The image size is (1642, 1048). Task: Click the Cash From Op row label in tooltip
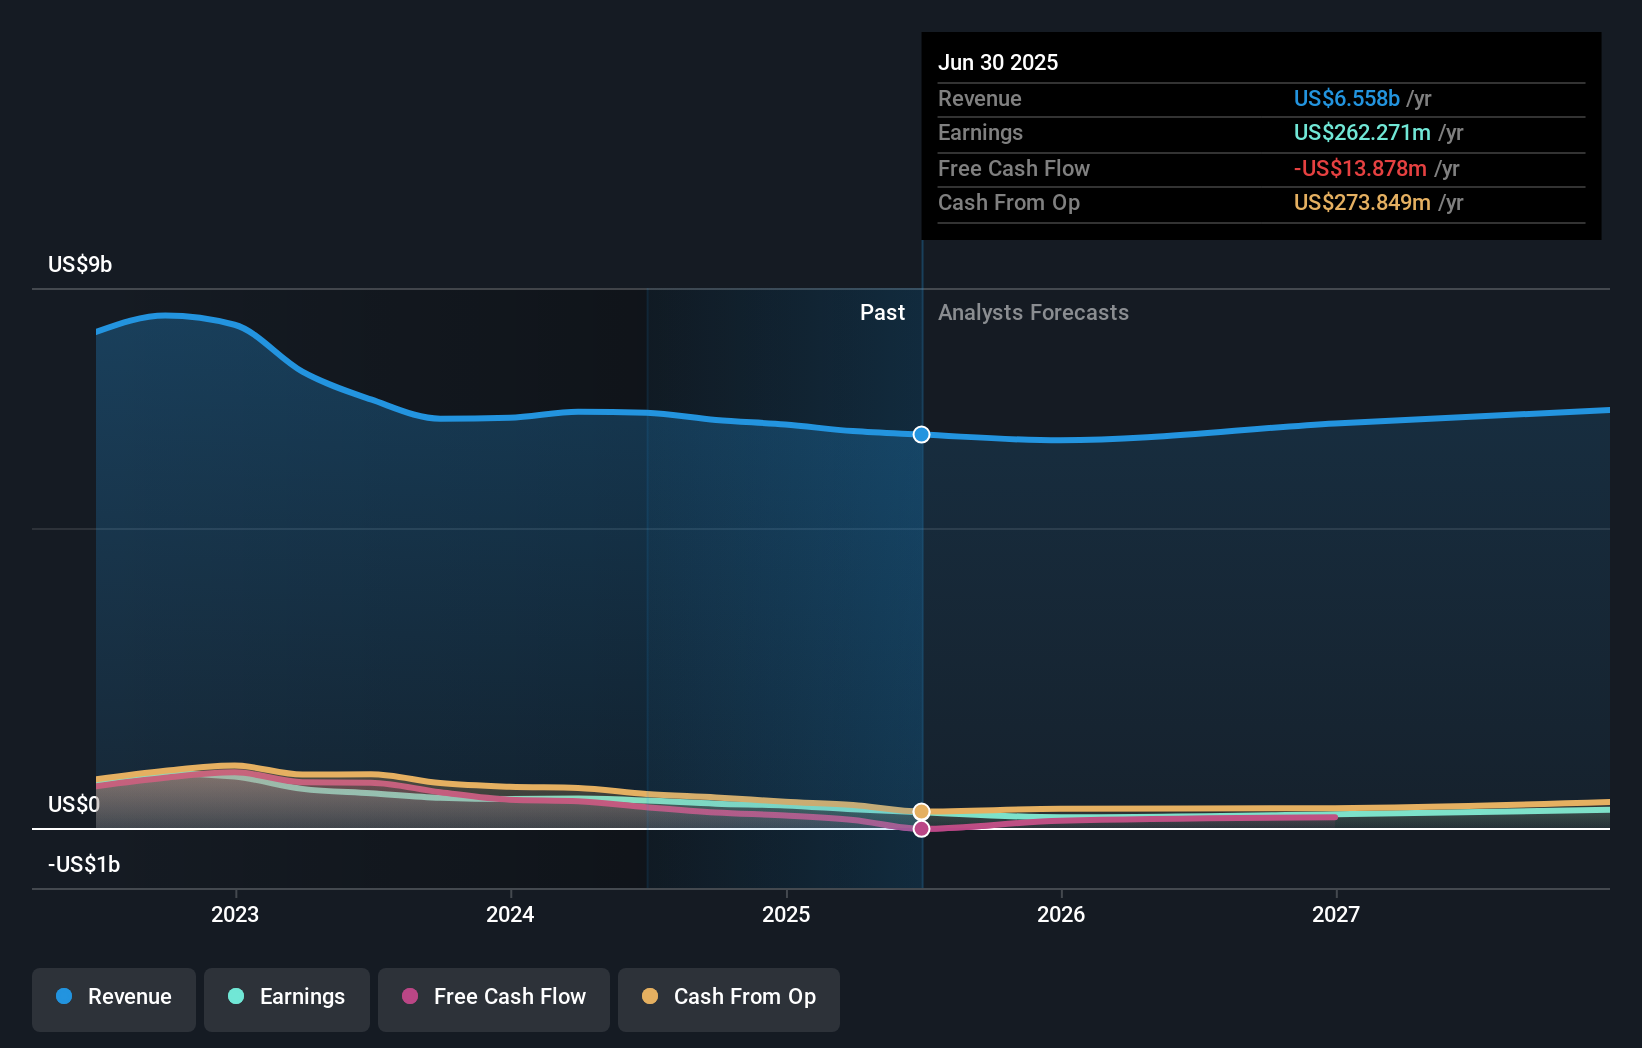1009,202
